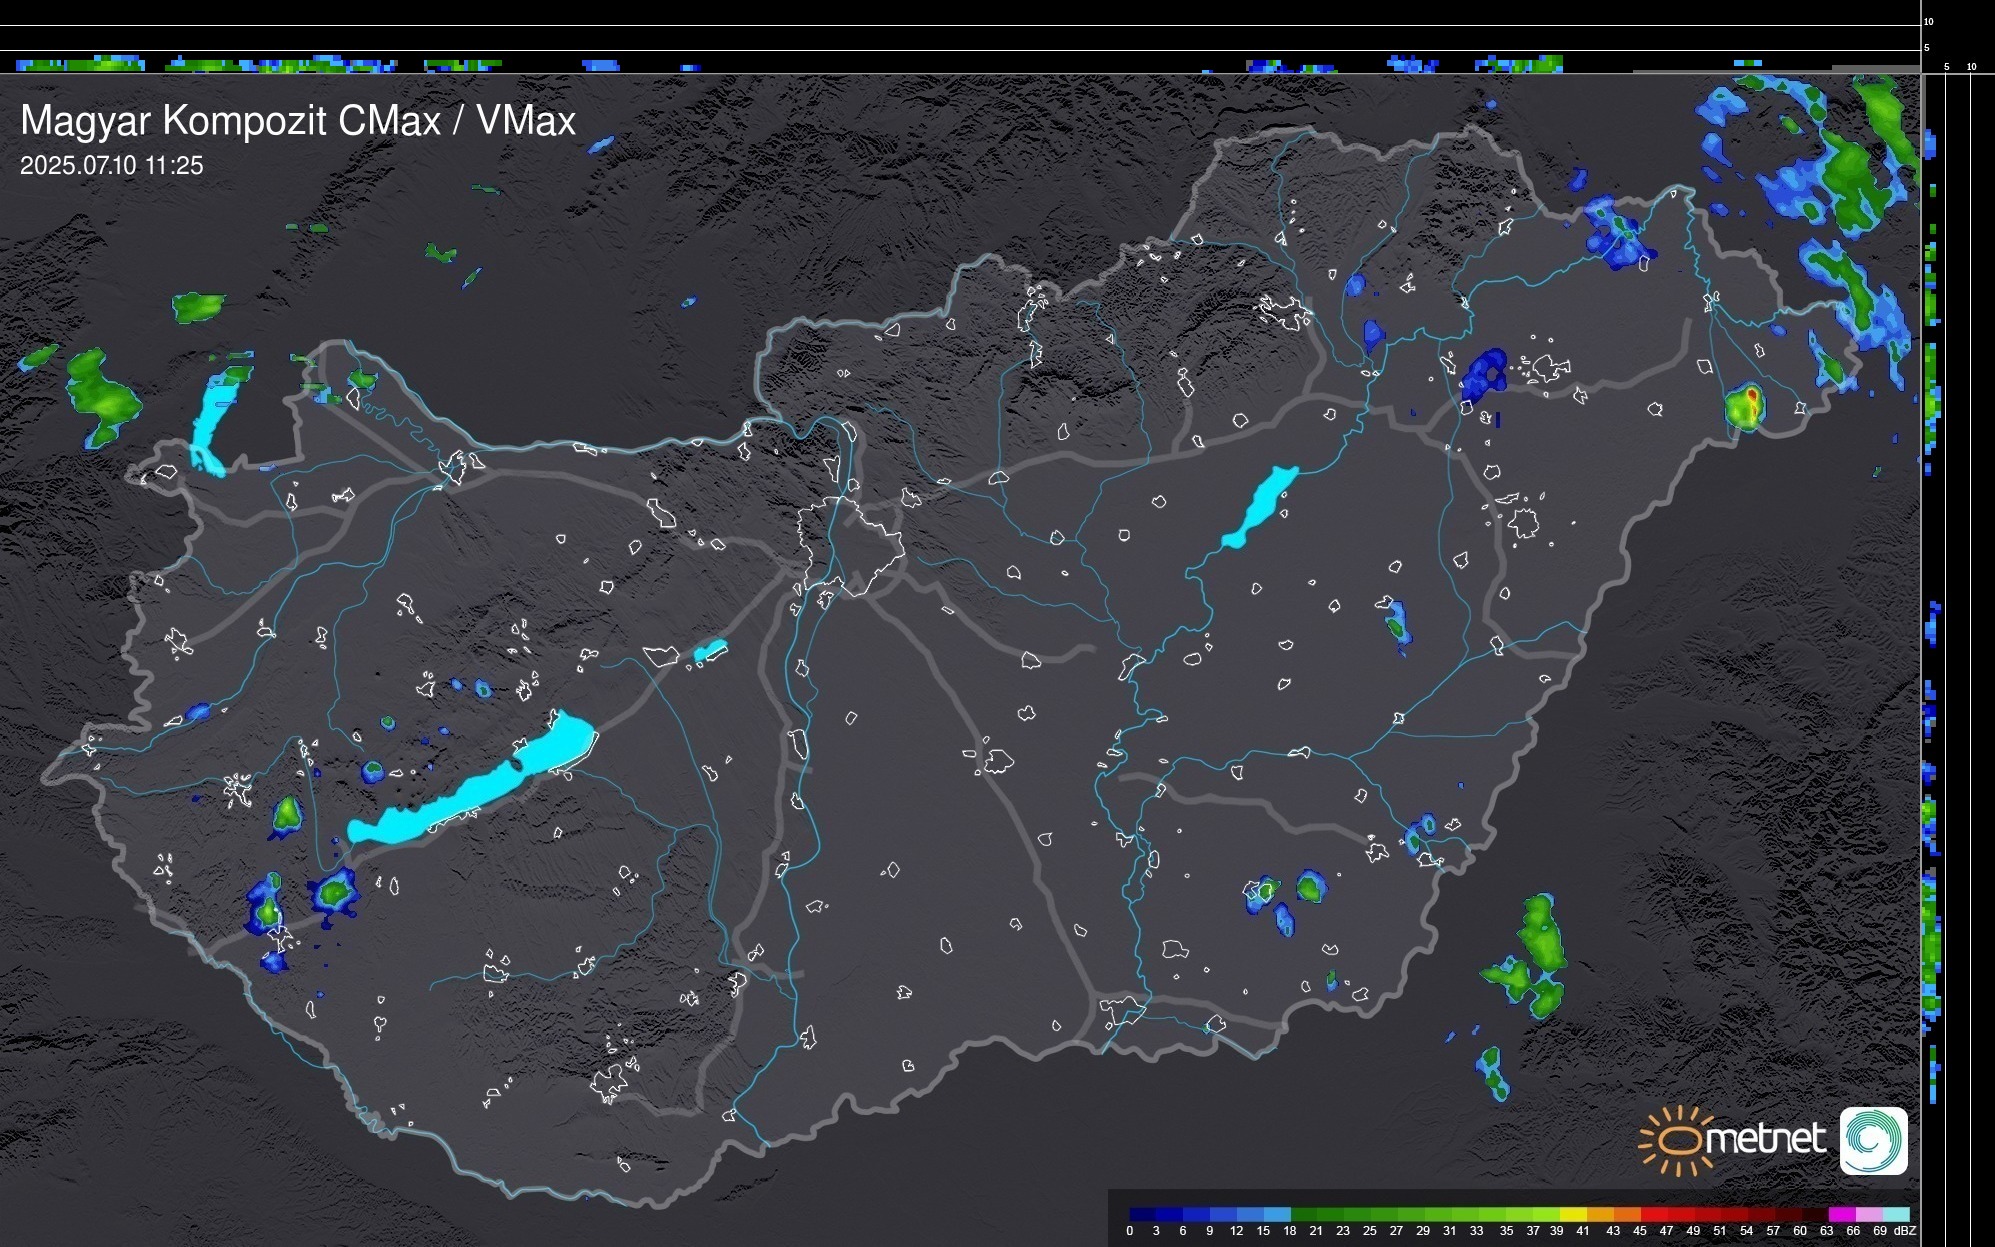Click the metnet wordmark text

pos(1765,1139)
